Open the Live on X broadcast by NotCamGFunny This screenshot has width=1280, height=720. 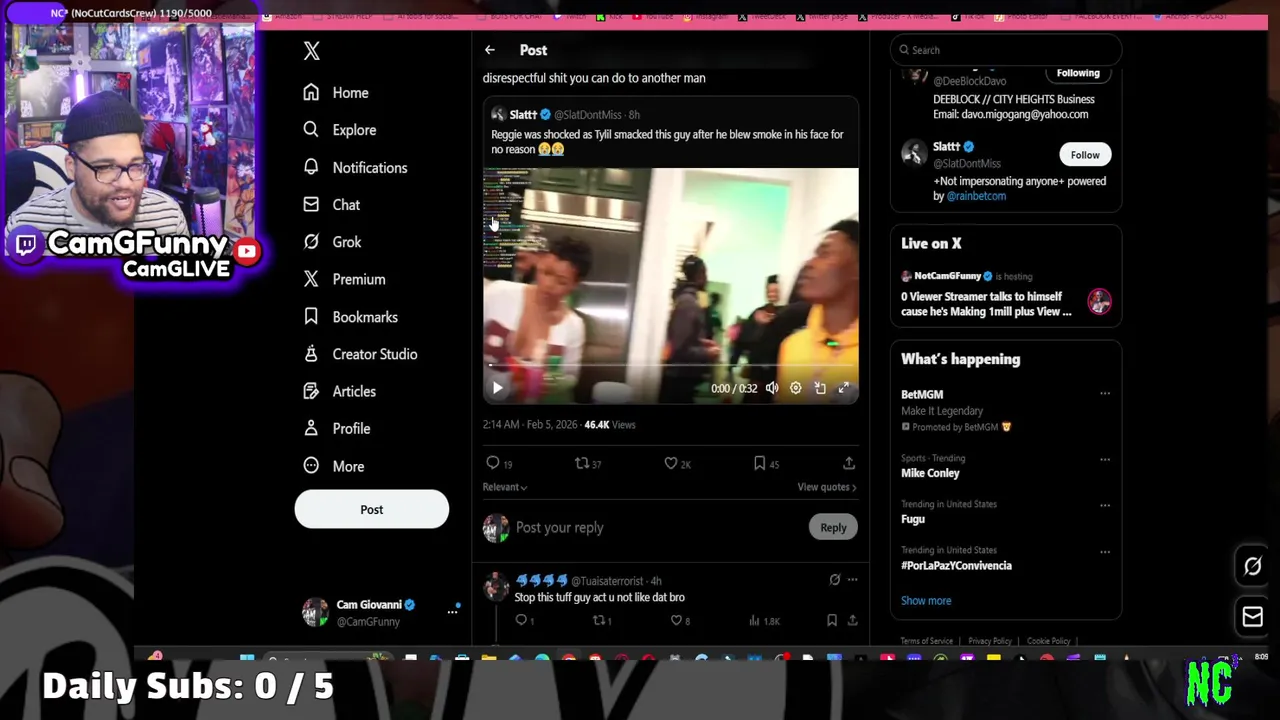(1005, 295)
